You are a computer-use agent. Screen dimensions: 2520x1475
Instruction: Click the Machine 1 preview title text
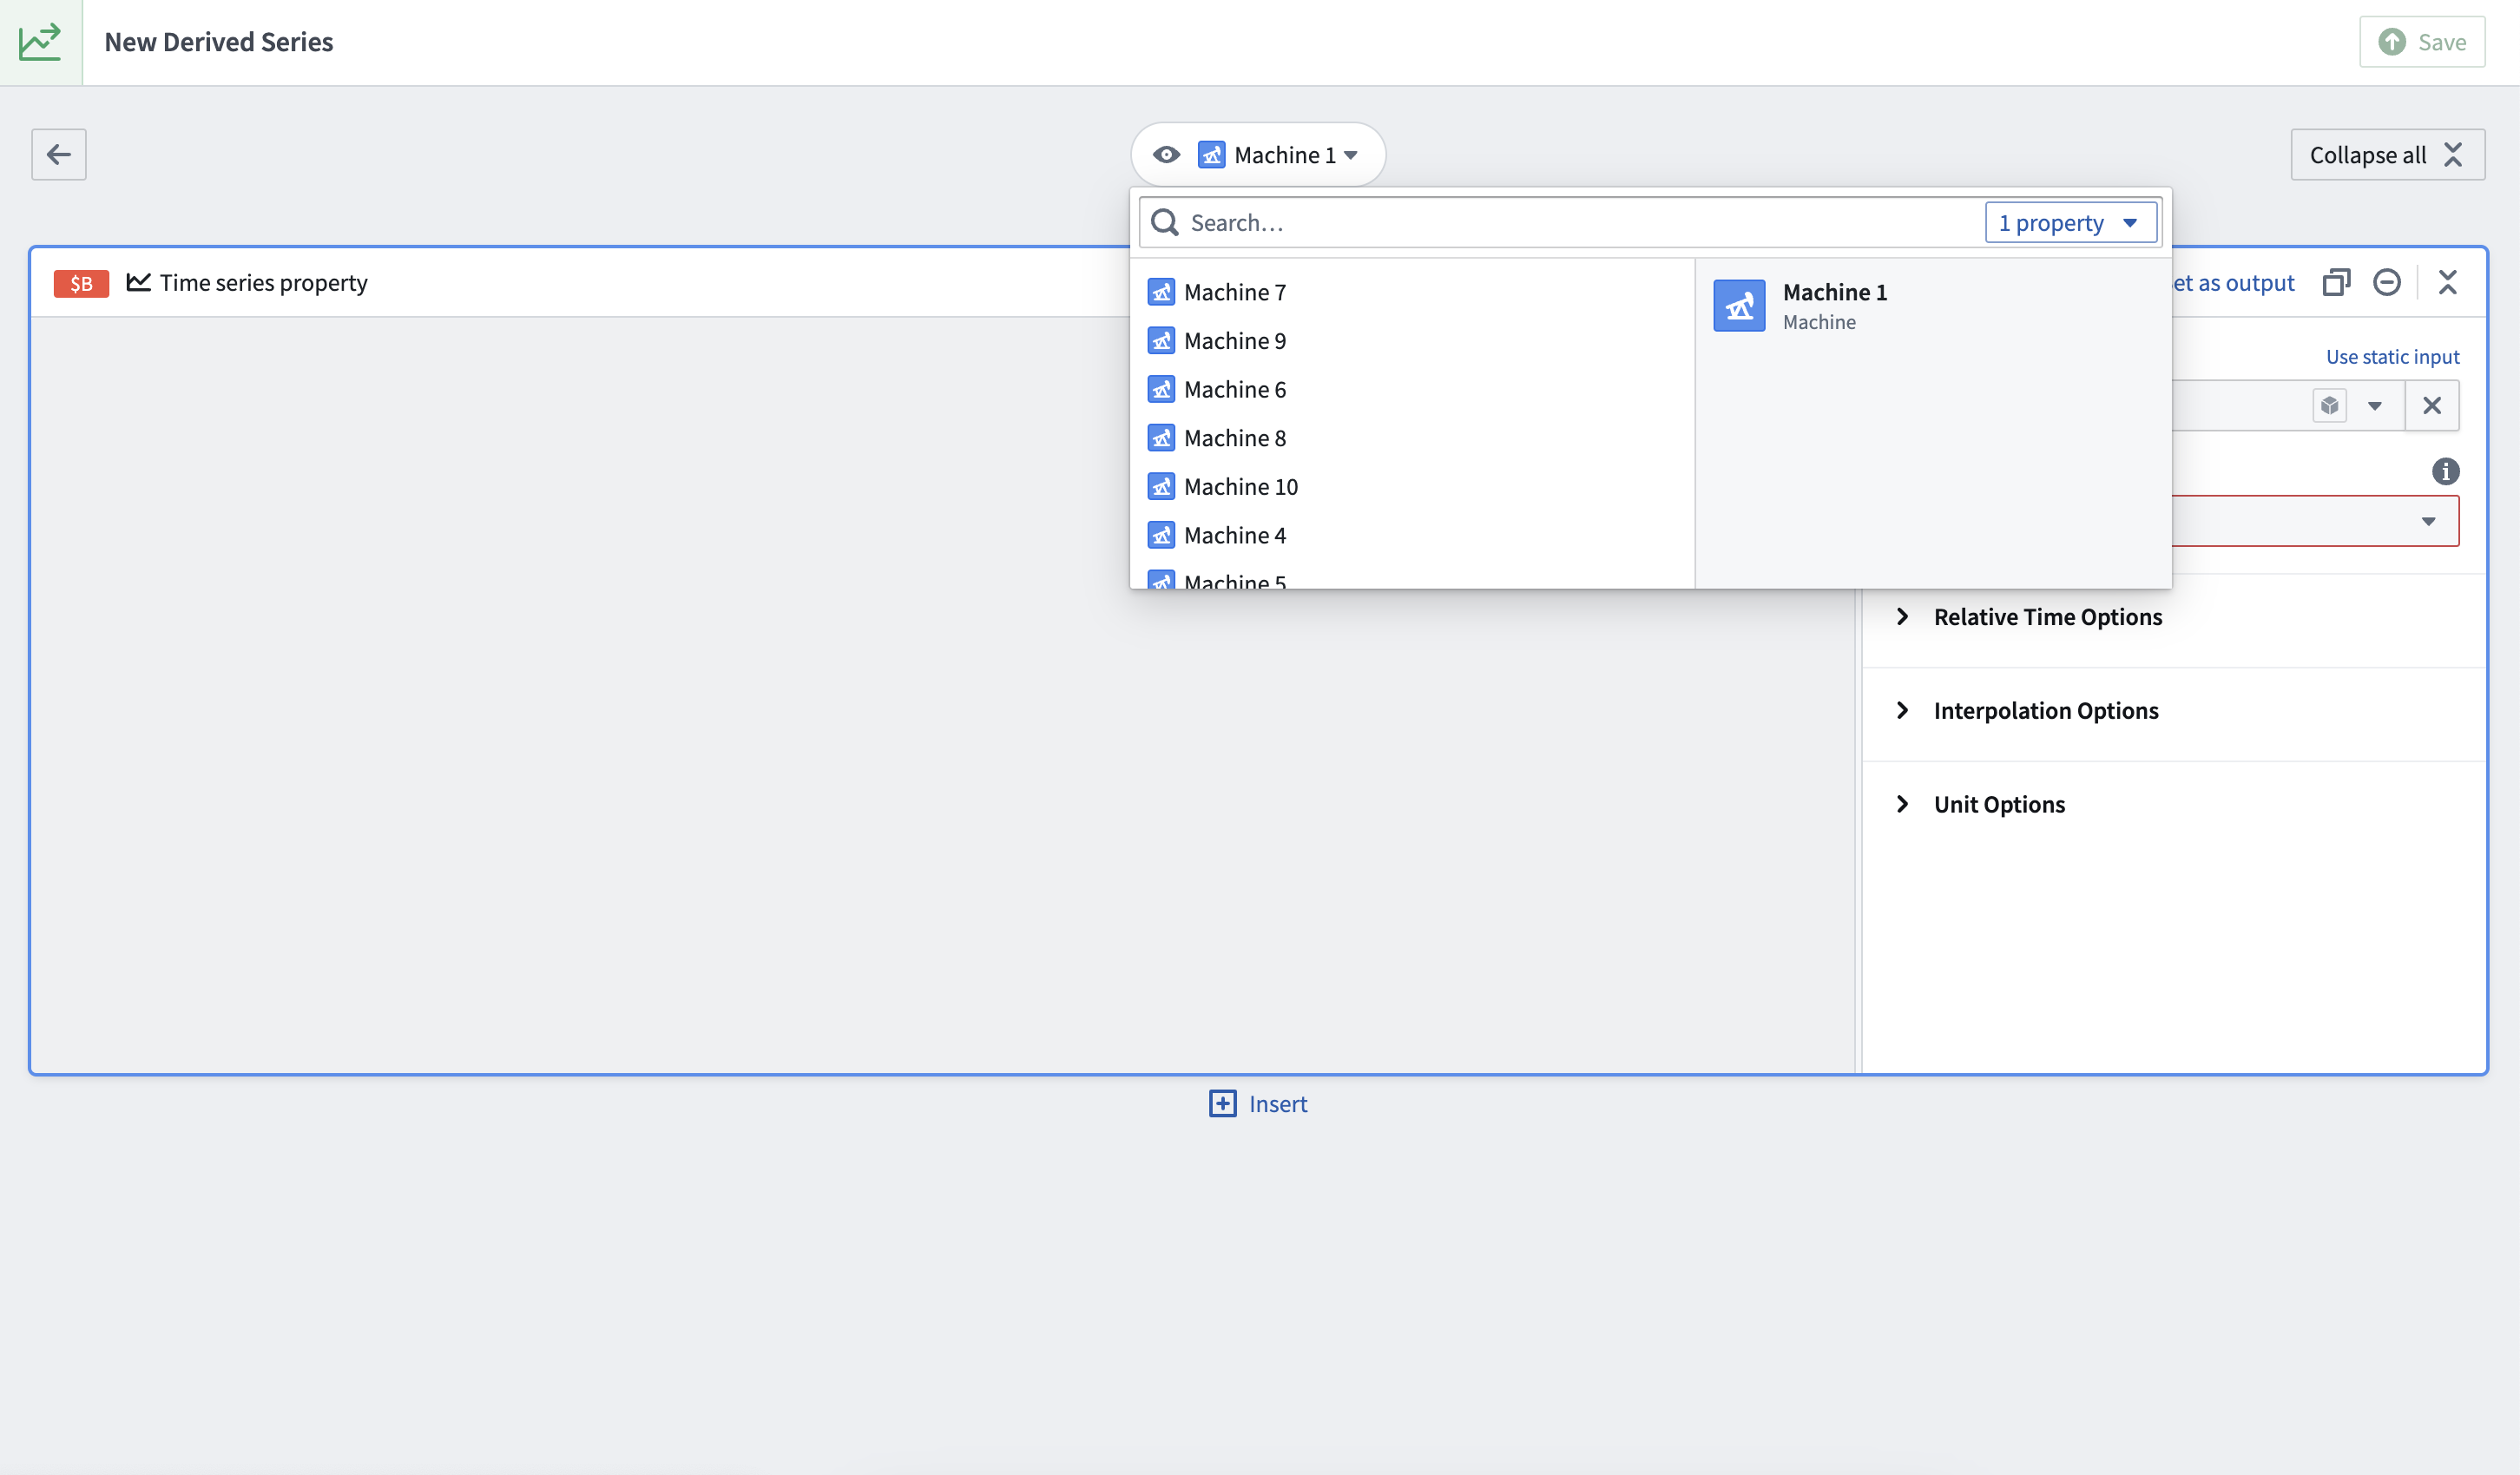coord(1835,292)
